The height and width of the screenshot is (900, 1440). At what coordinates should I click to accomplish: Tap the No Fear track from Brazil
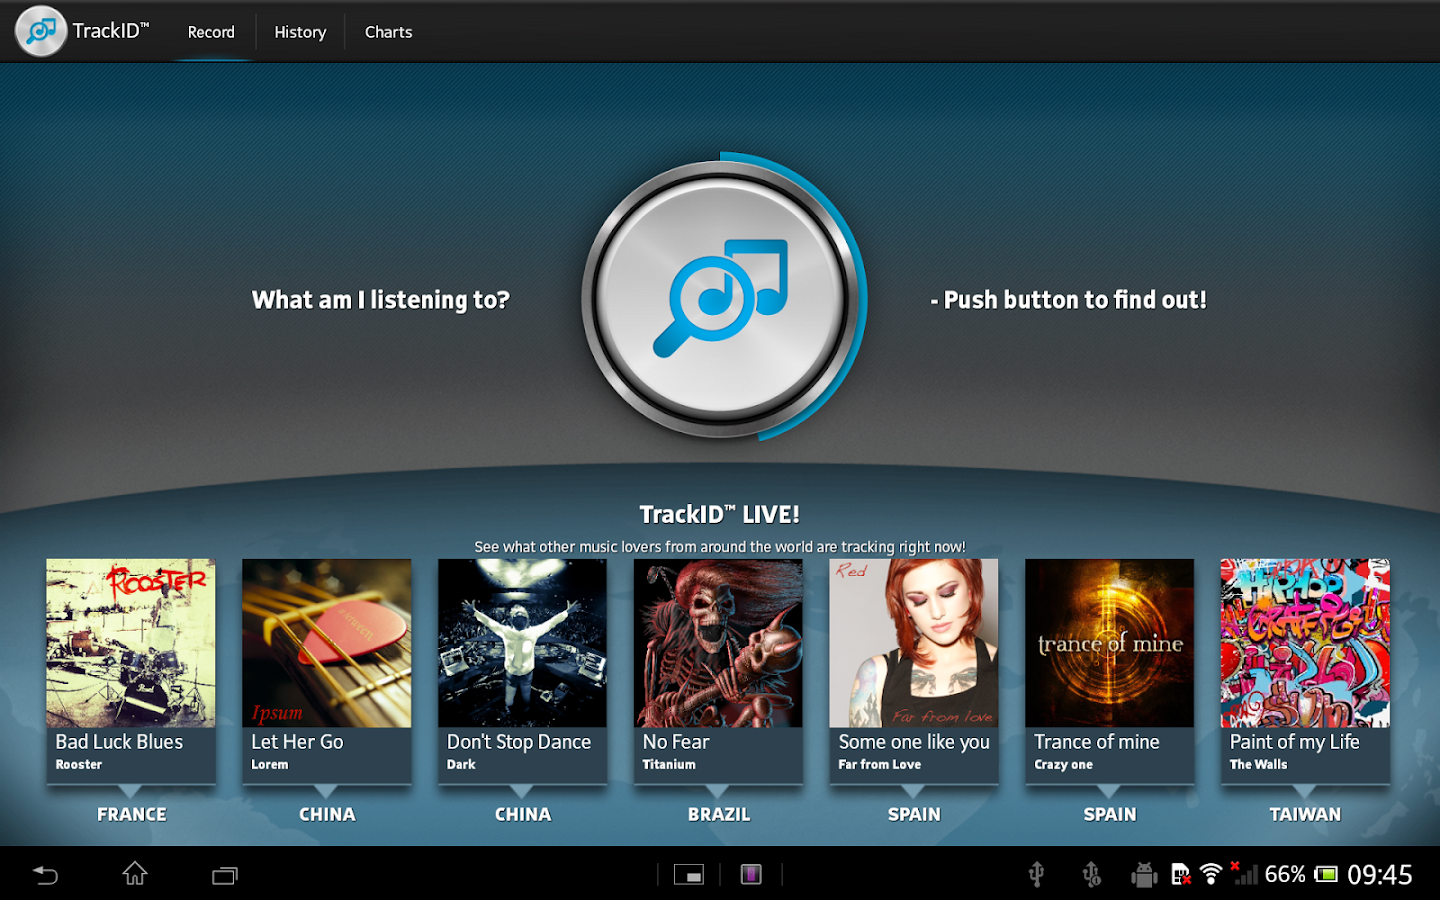(718, 670)
